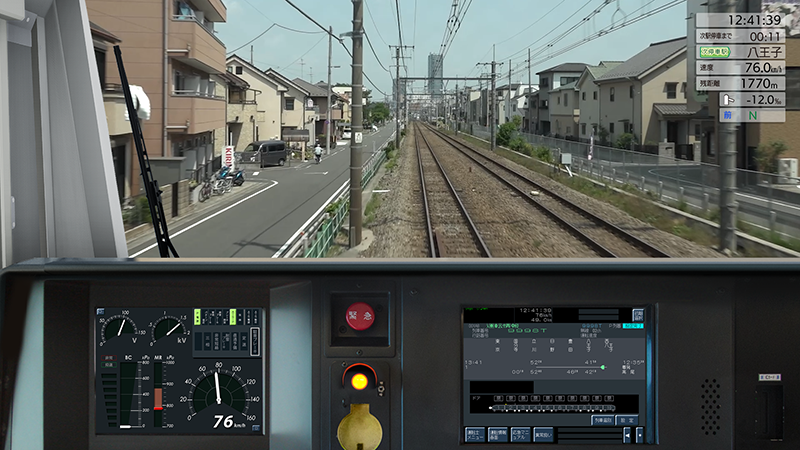The height and width of the screenshot is (450, 800).
Task: Click the 設定 settings button on the monitor
Action: [x=627, y=420]
